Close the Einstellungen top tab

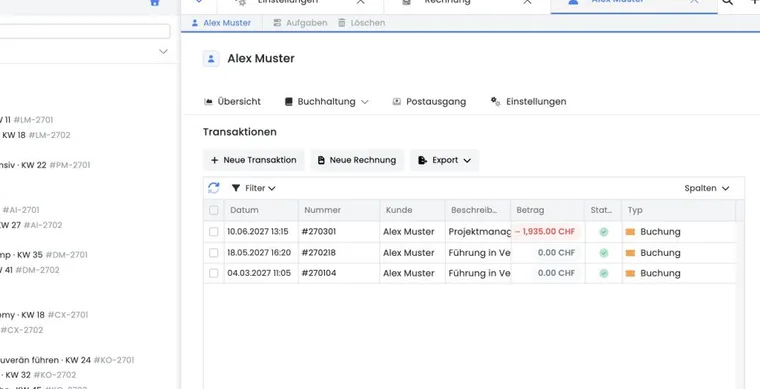pyautogui.click(x=361, y=2)
